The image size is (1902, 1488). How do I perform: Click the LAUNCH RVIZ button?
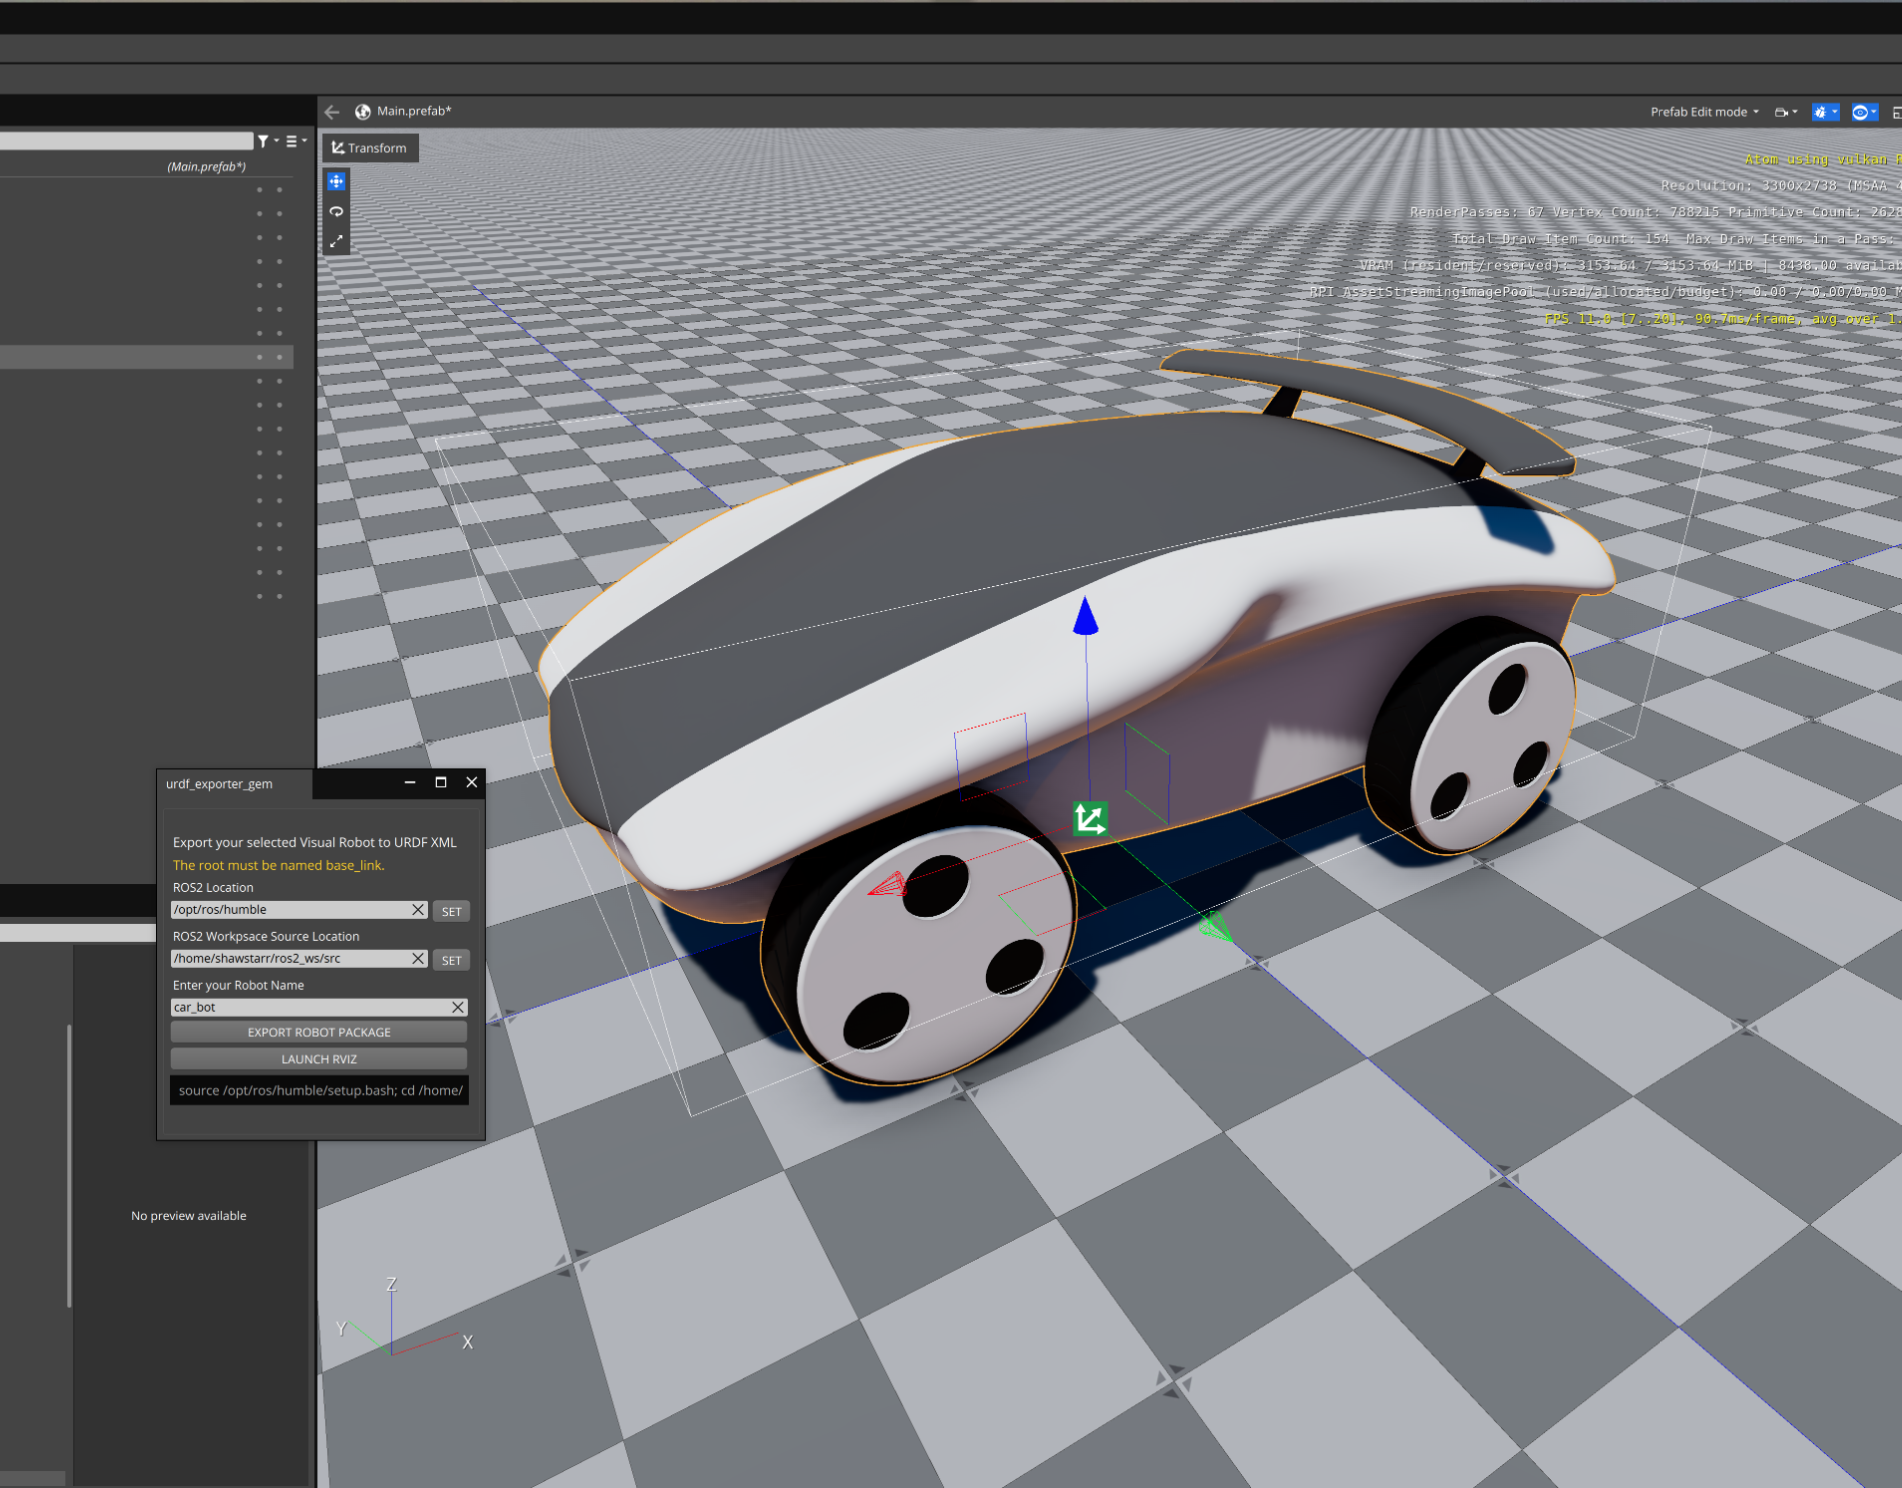pos(319,1059)
